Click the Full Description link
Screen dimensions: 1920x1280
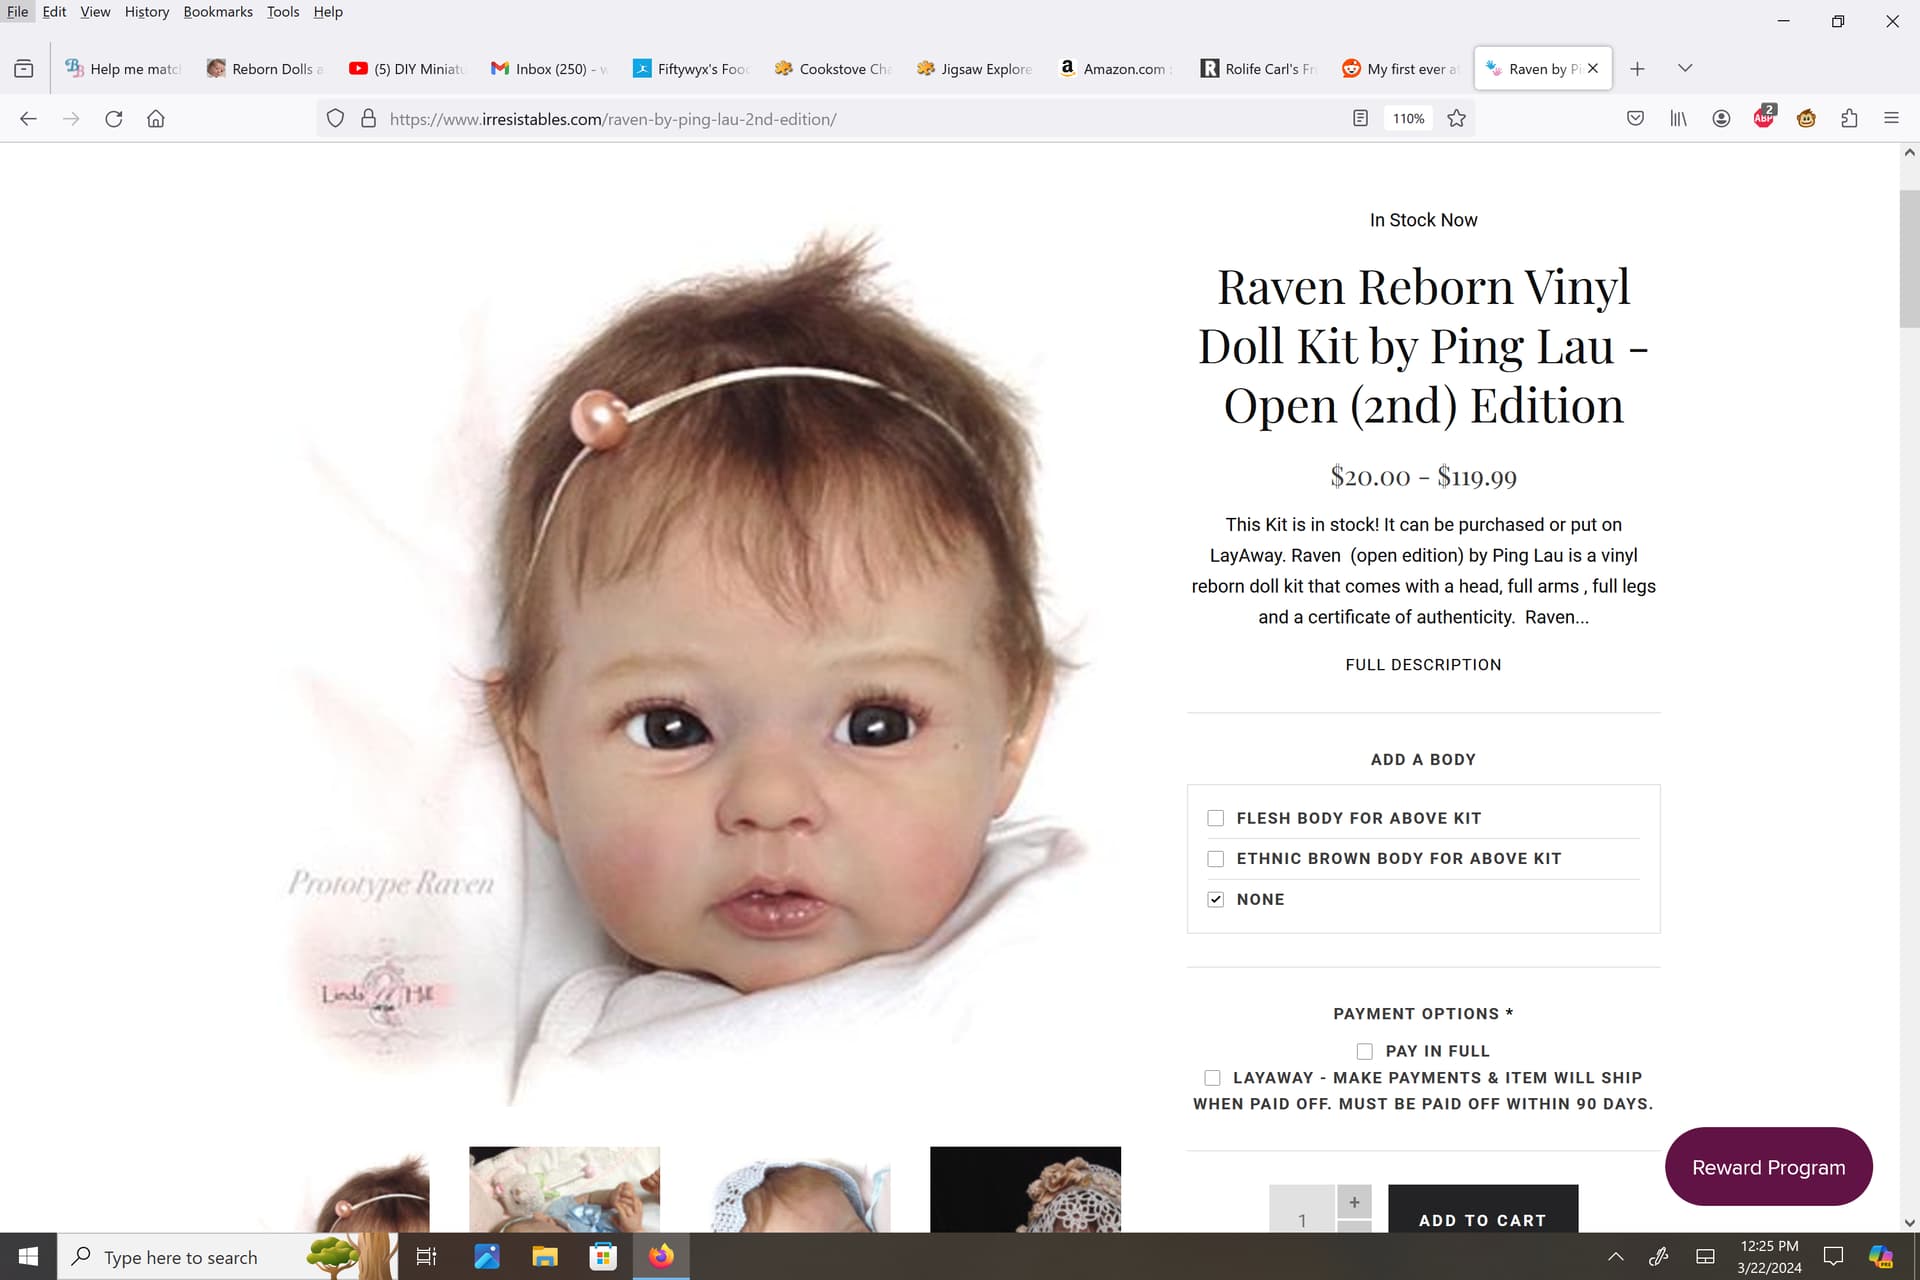[1423, 665]
